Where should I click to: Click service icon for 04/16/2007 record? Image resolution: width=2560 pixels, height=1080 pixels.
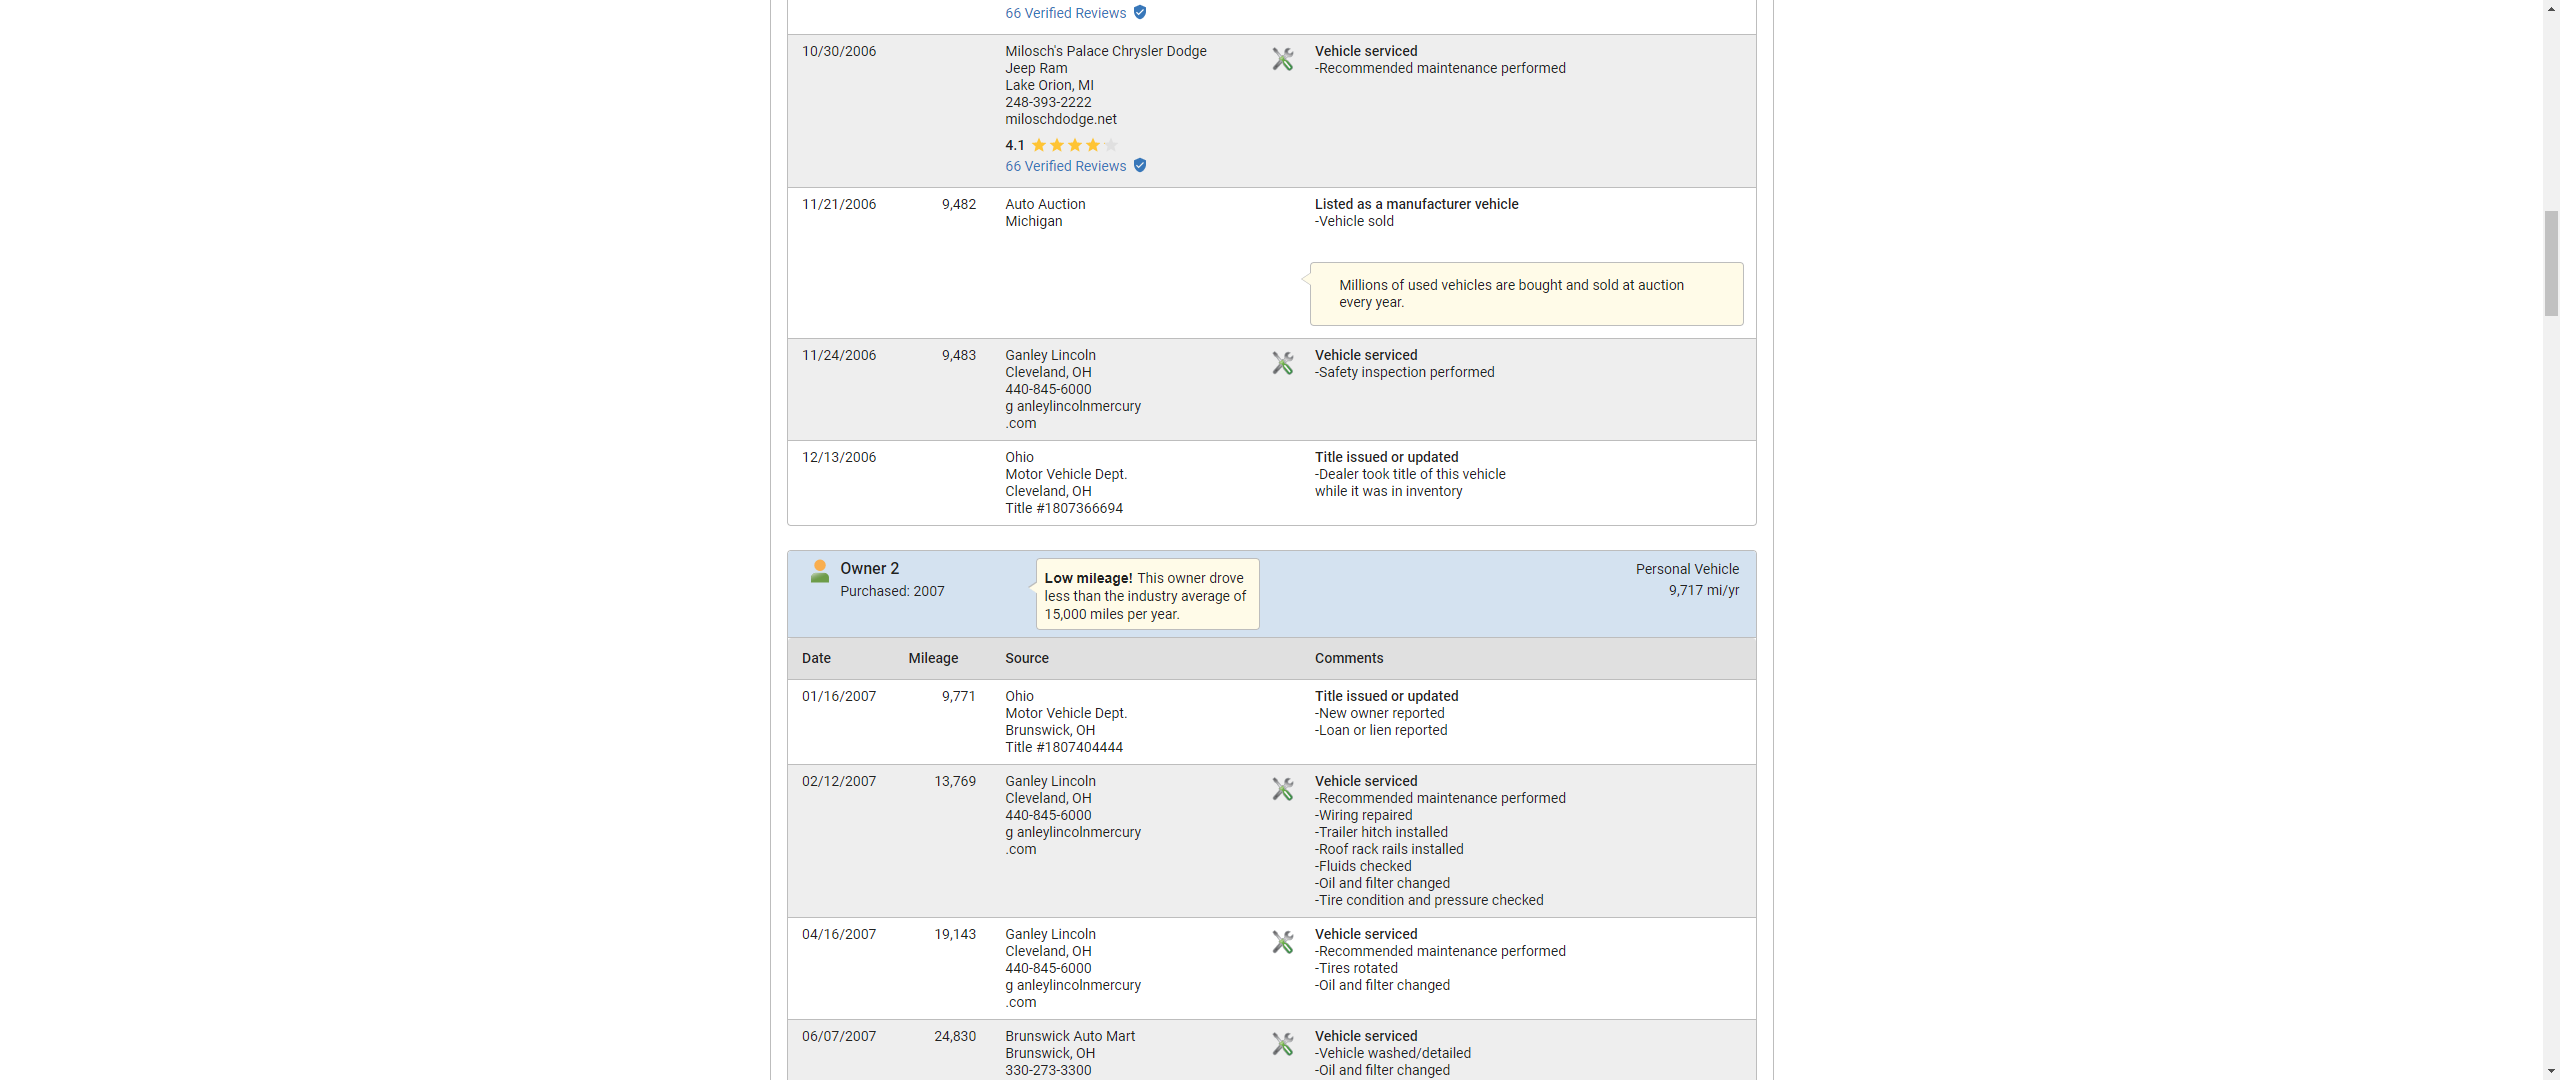pos(1282,942)
